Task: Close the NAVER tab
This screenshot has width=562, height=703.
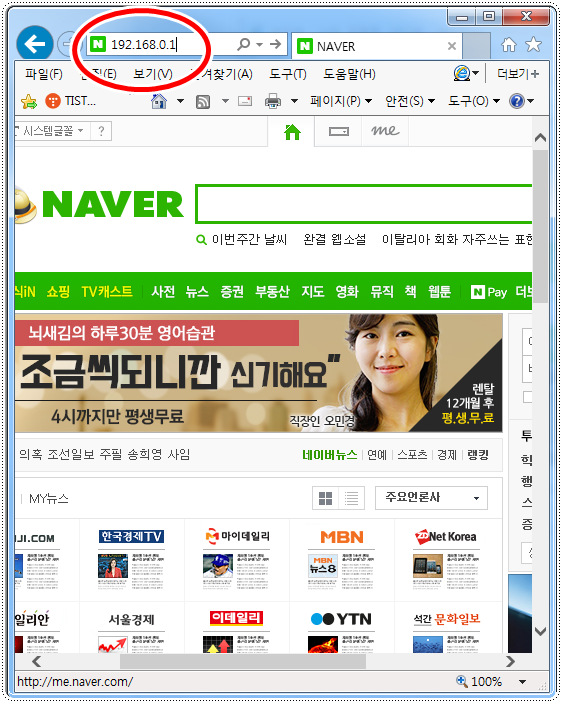Action: [452, 46]
